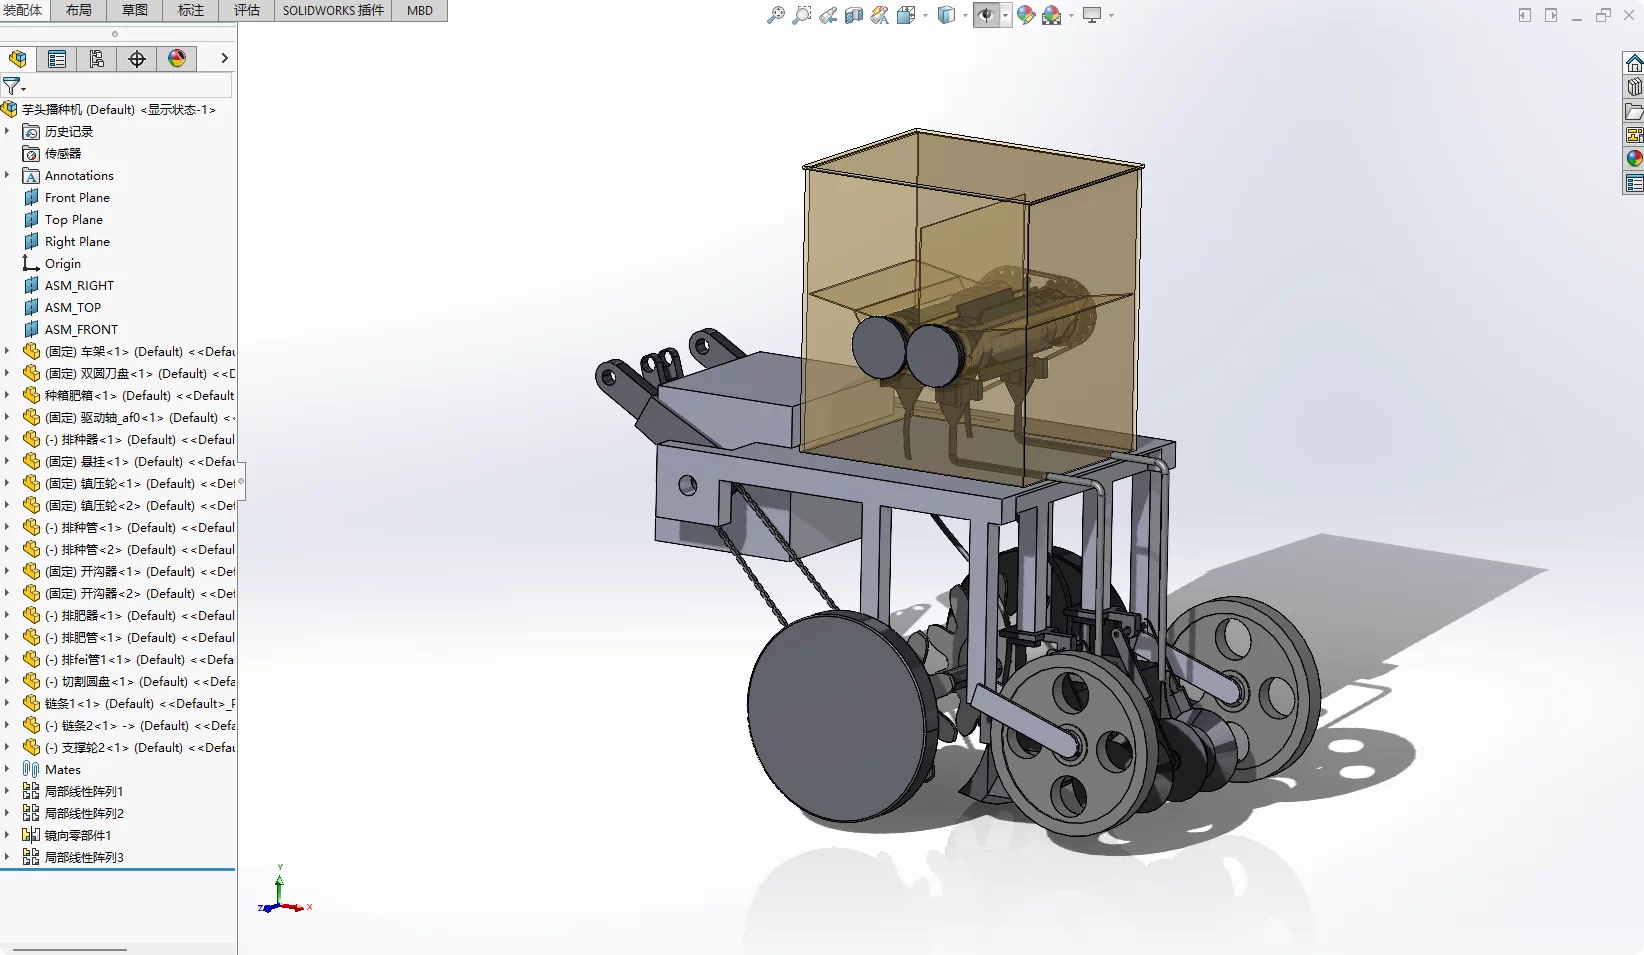
Task: Open the 草图 ribbon tab
Action: click(134, 10)
